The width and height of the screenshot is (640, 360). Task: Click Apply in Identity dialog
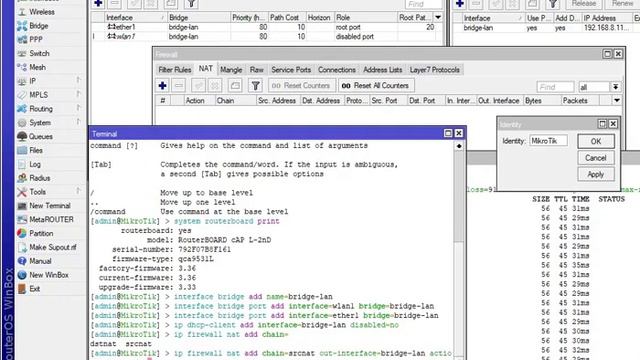(596, 174)
